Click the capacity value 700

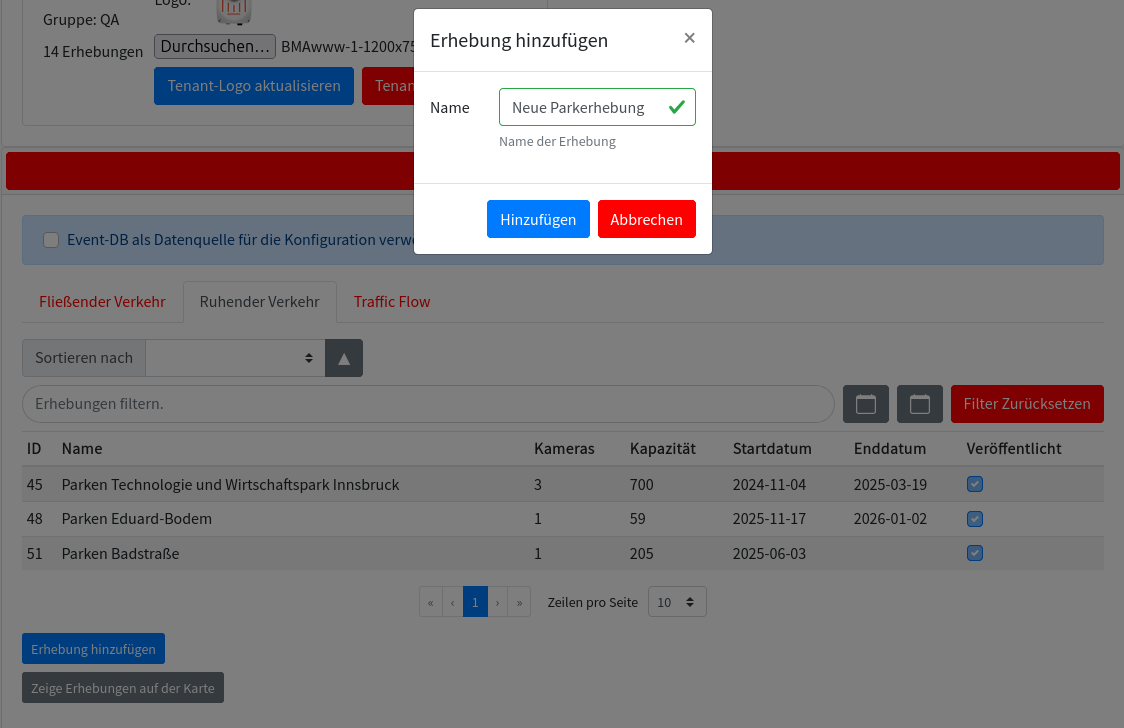click(x=642, y=485)
